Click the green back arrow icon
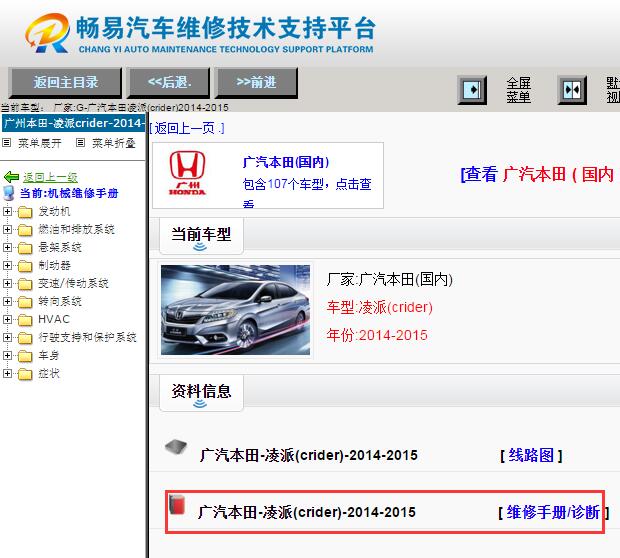This screenshot has height=558, width=620. [11, 177]
